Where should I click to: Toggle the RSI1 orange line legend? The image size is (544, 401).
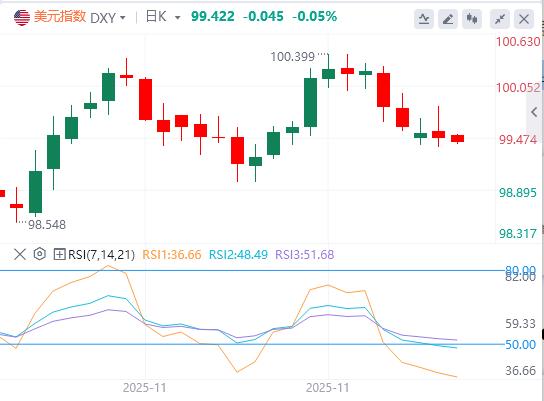[172, 255]
